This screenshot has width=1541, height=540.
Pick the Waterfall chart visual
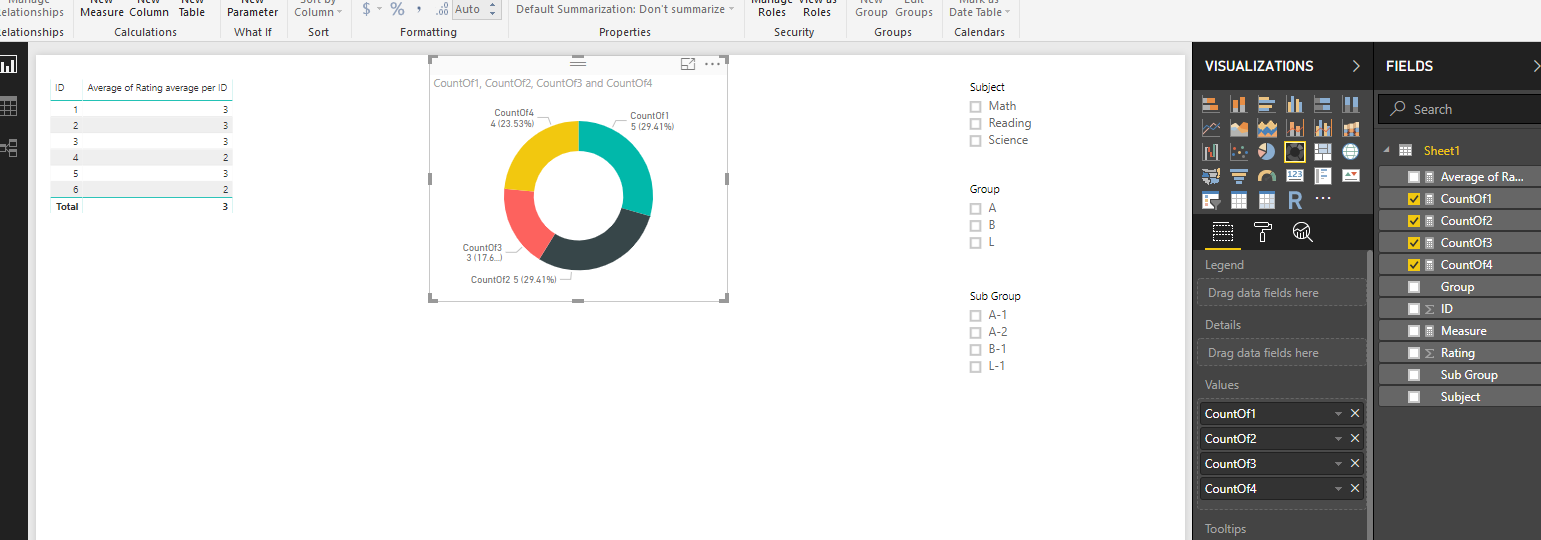[1211, 152]
